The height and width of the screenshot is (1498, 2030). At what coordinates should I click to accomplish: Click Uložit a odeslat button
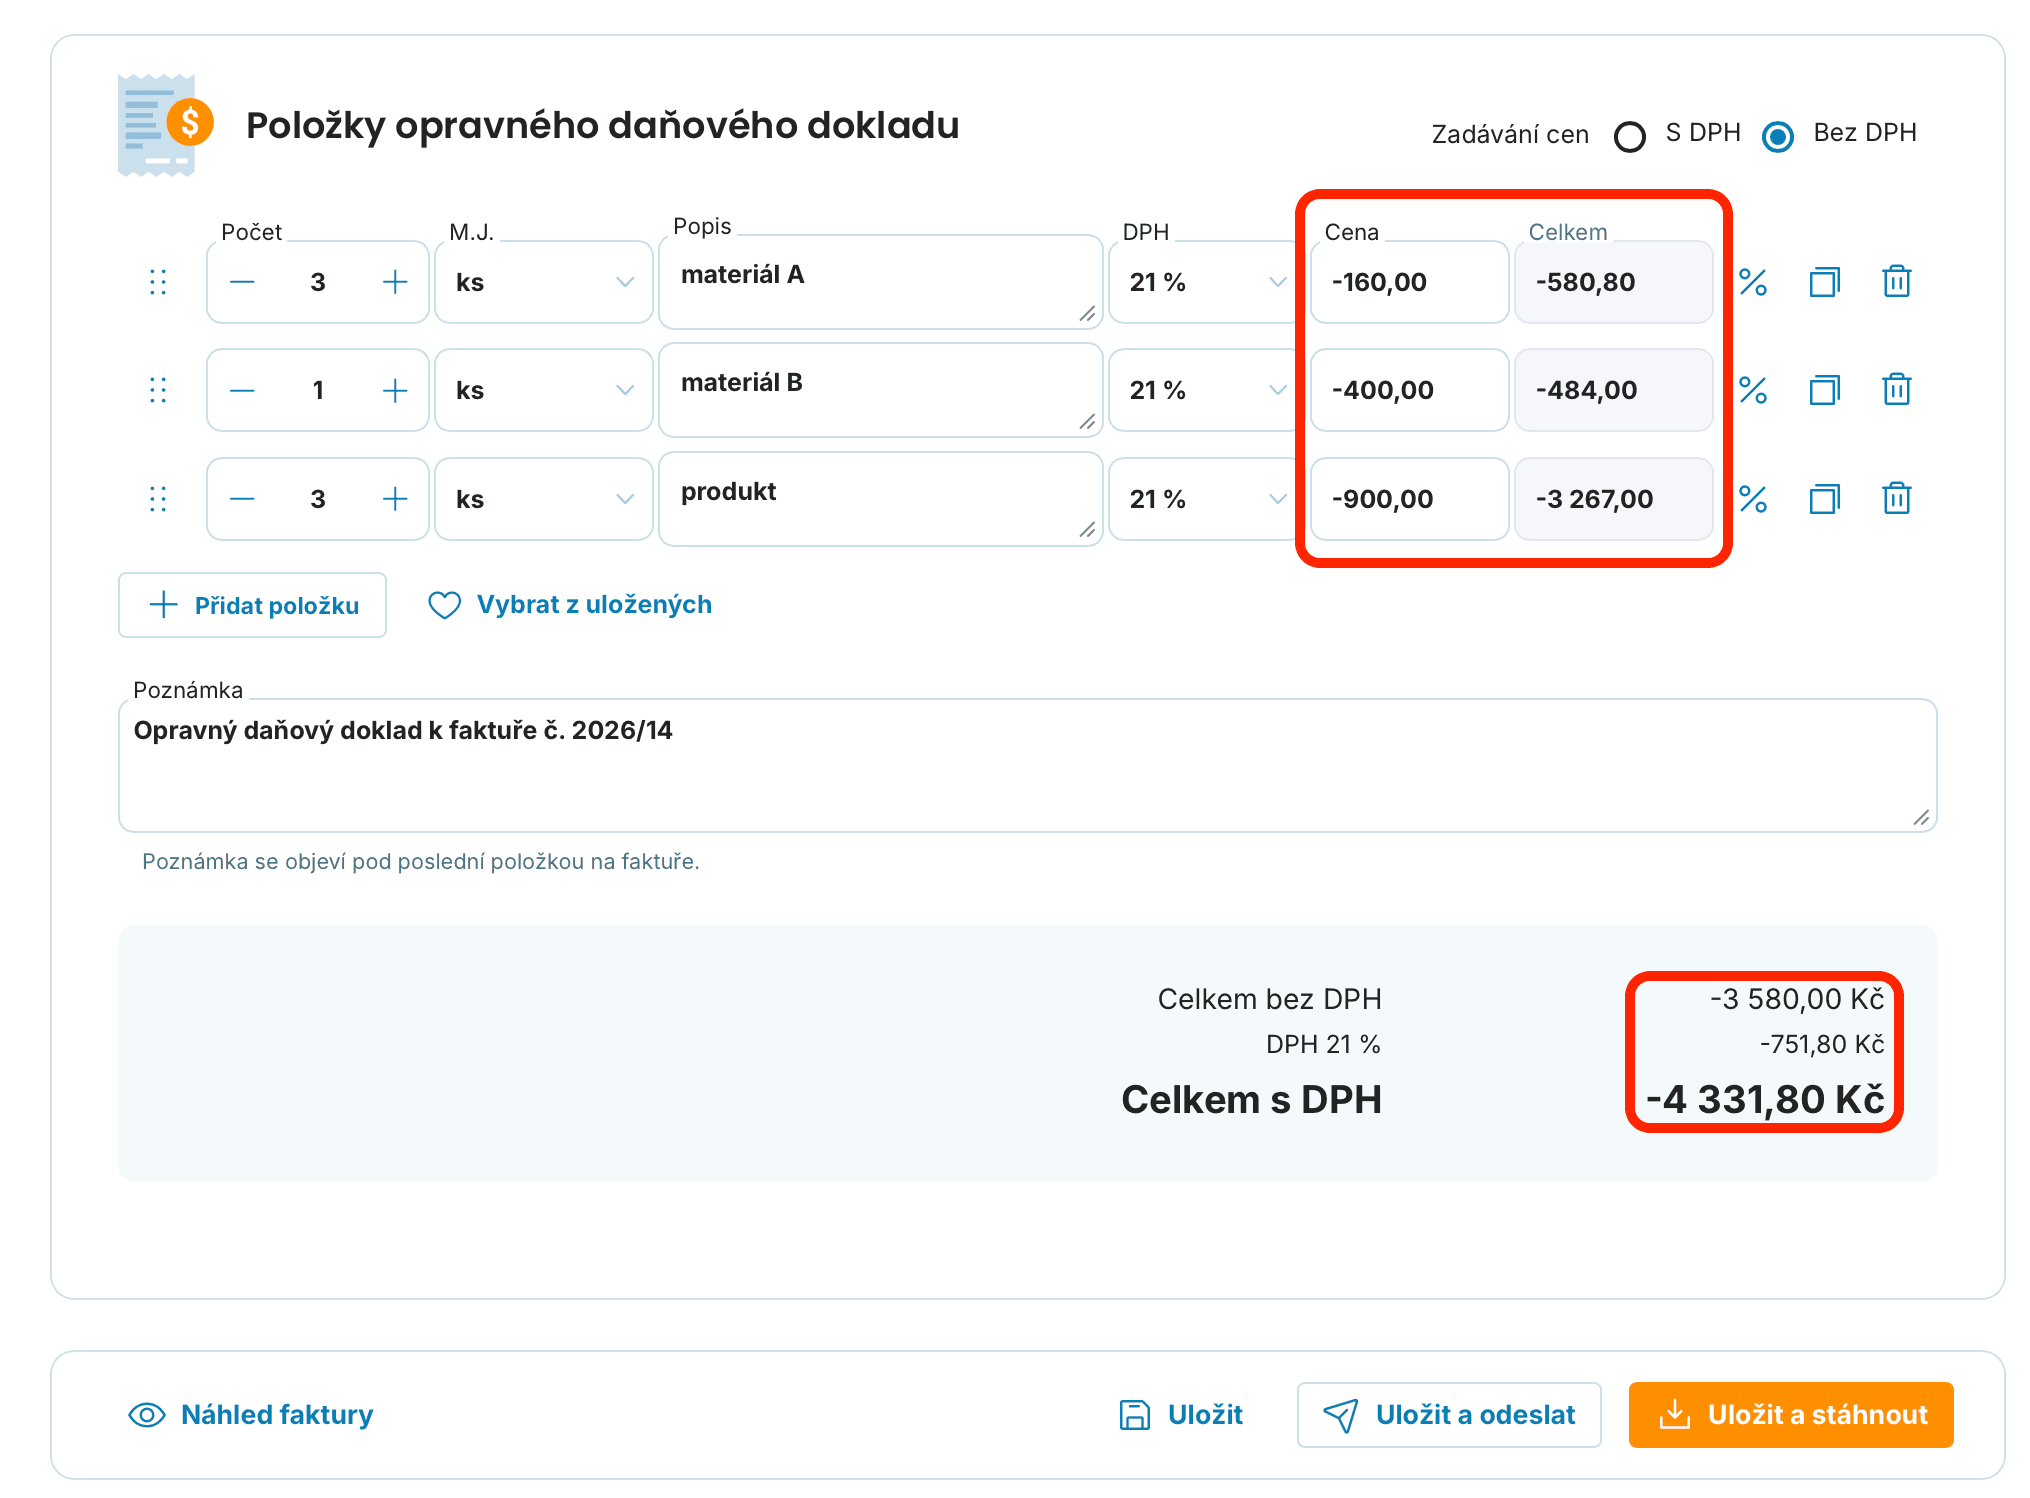tap(1449, 1415)
